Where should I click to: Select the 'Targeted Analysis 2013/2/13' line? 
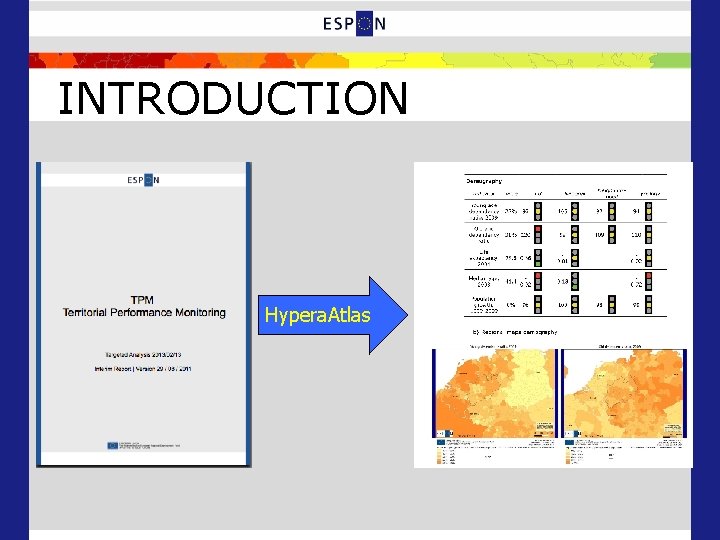(143, 355)
